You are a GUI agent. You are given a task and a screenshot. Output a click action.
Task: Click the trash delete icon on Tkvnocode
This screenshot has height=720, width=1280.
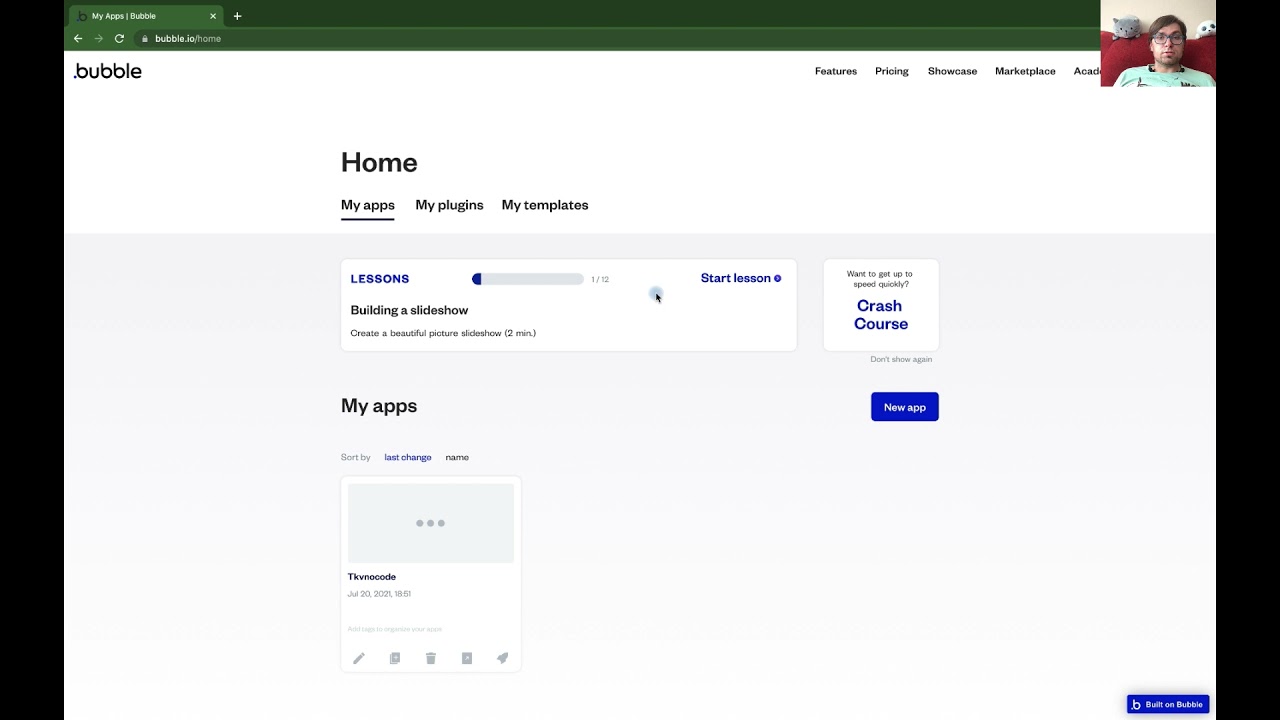[x=431, y=658]
